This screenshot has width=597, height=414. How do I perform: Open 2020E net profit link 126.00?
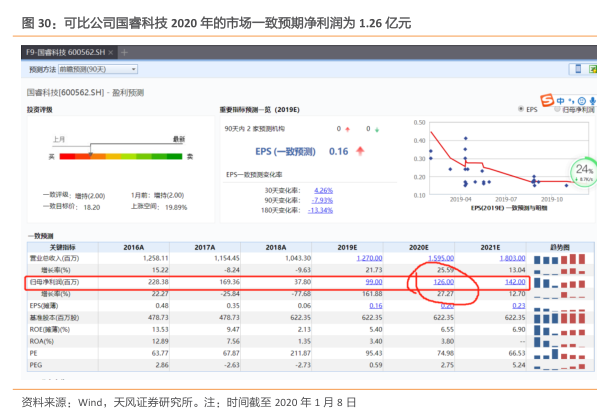tap(444, 282)
